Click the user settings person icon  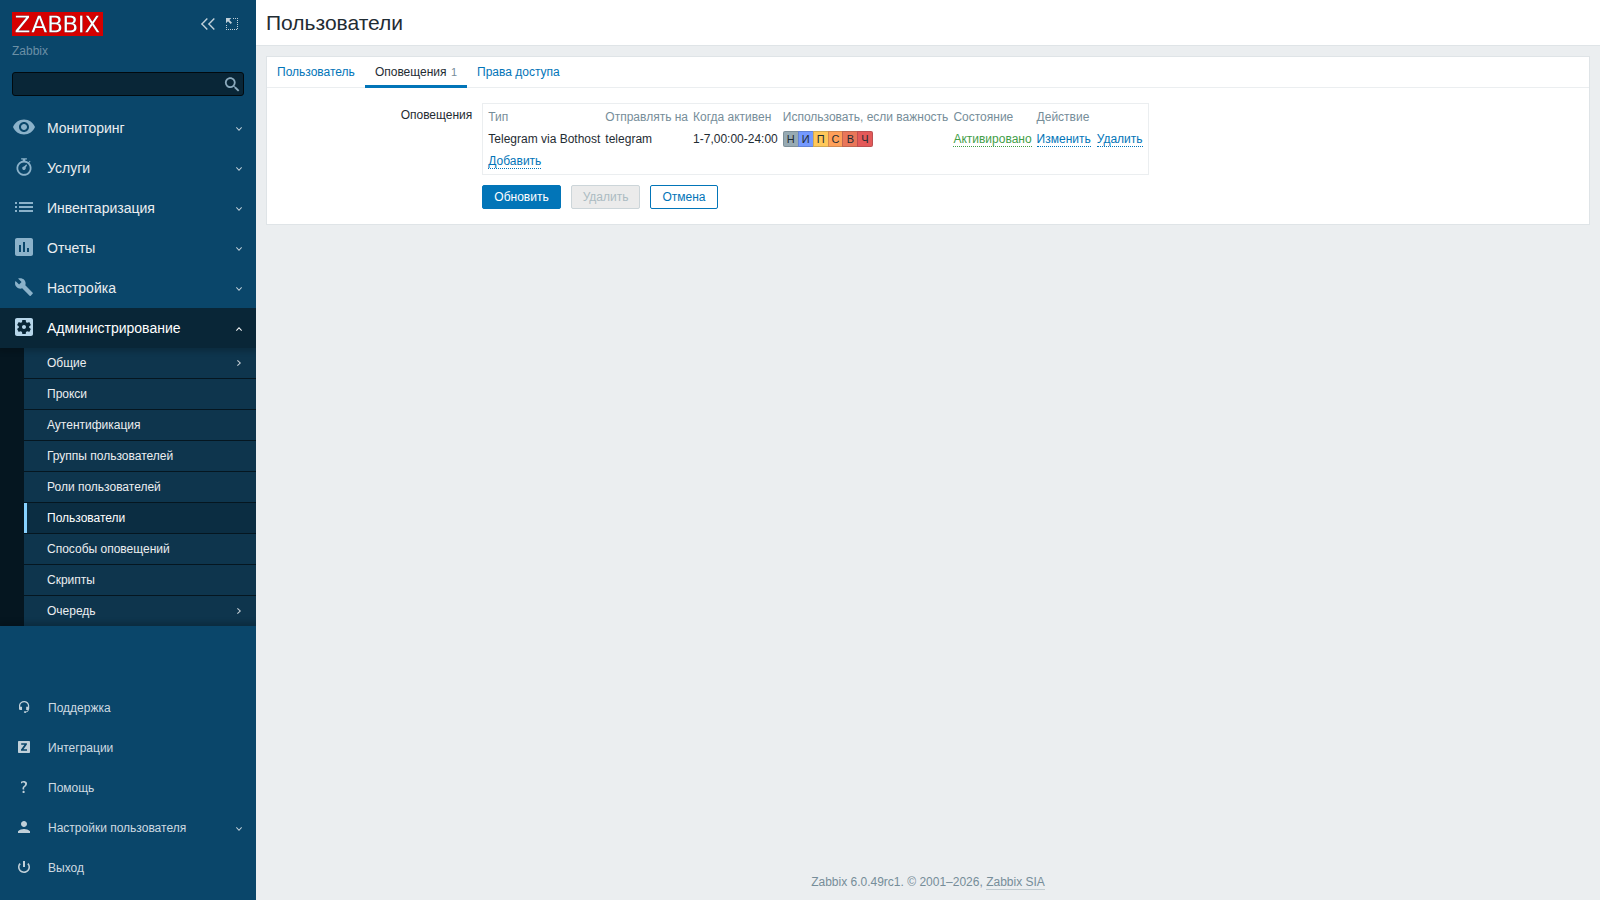[x=24, y=827]
